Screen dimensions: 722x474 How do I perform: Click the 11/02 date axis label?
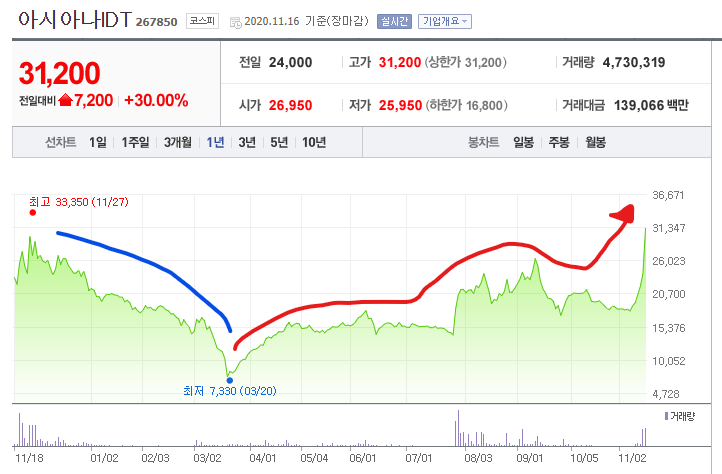pos(632,458)
